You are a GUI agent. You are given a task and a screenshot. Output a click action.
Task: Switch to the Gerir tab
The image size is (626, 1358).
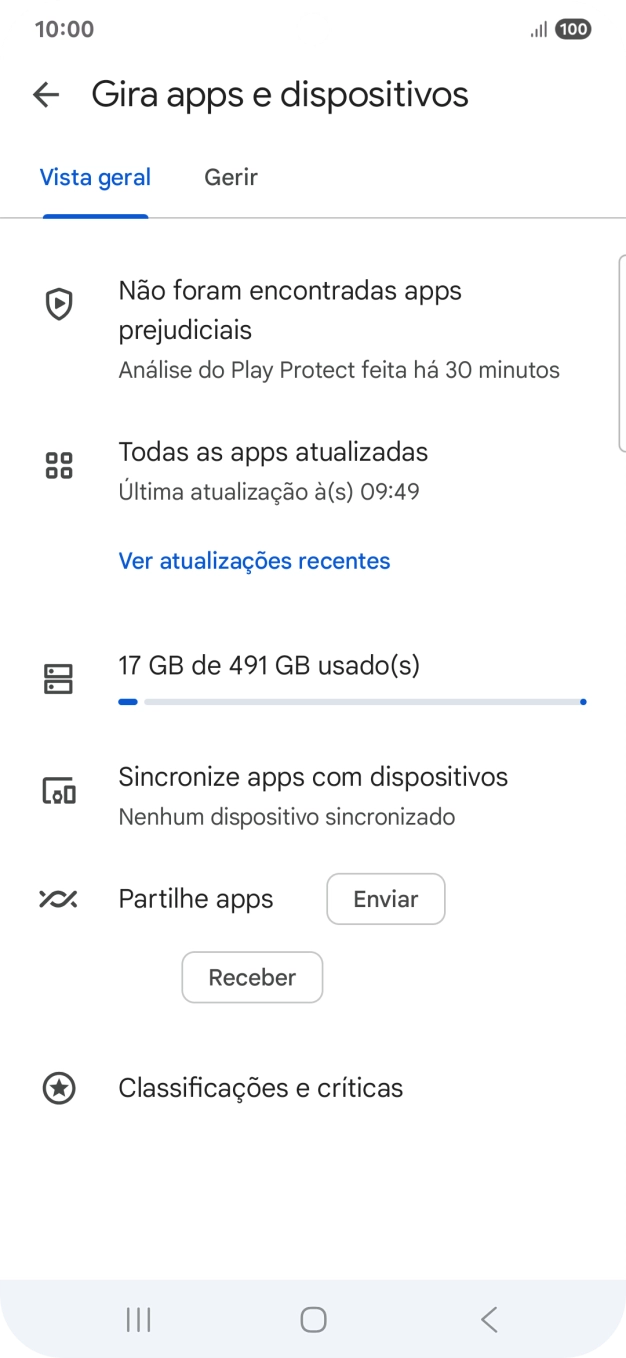[231, 178]
